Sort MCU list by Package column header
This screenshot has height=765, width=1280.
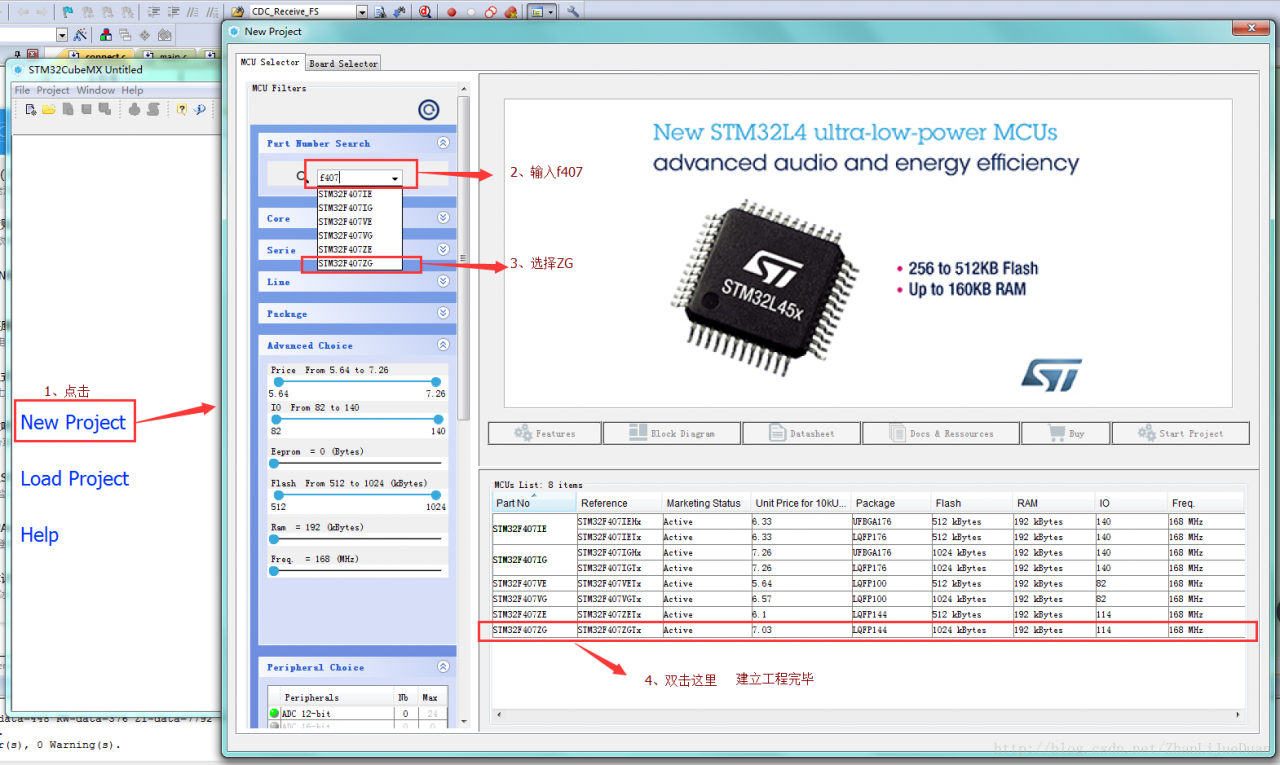tap(890, 503)
